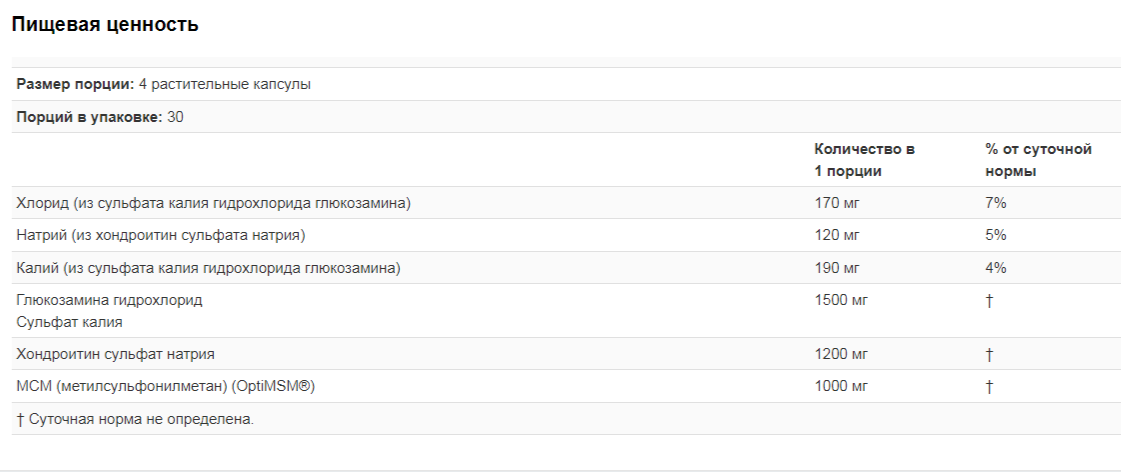Click the 5% daily value cell

[995, 235]
